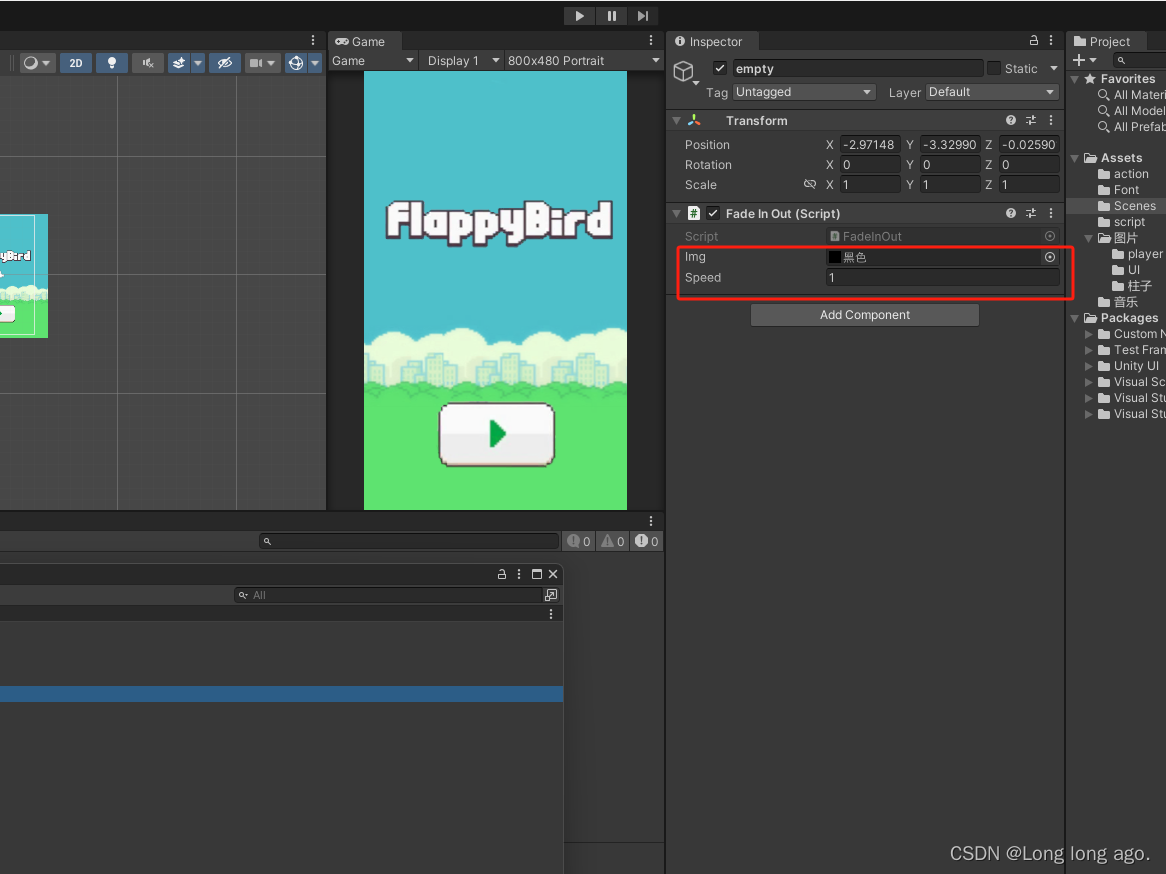
Task: Edit Position Y value field
Action: 950,145
